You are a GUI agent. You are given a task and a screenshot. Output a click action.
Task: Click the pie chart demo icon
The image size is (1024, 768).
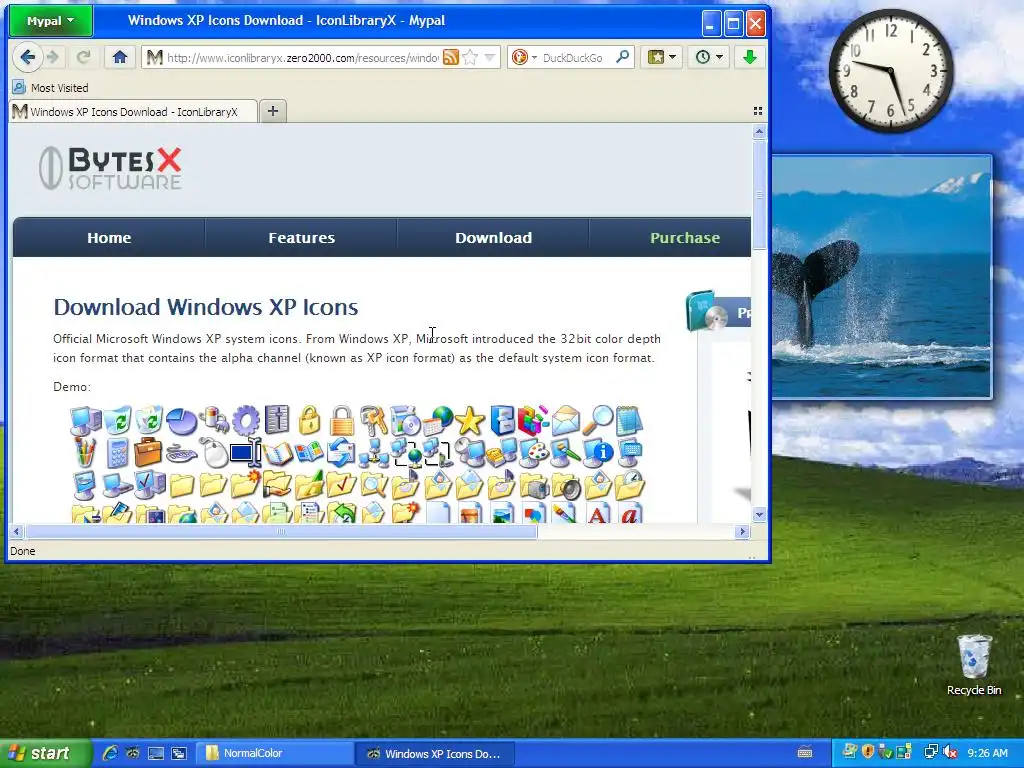coord(182,421)
